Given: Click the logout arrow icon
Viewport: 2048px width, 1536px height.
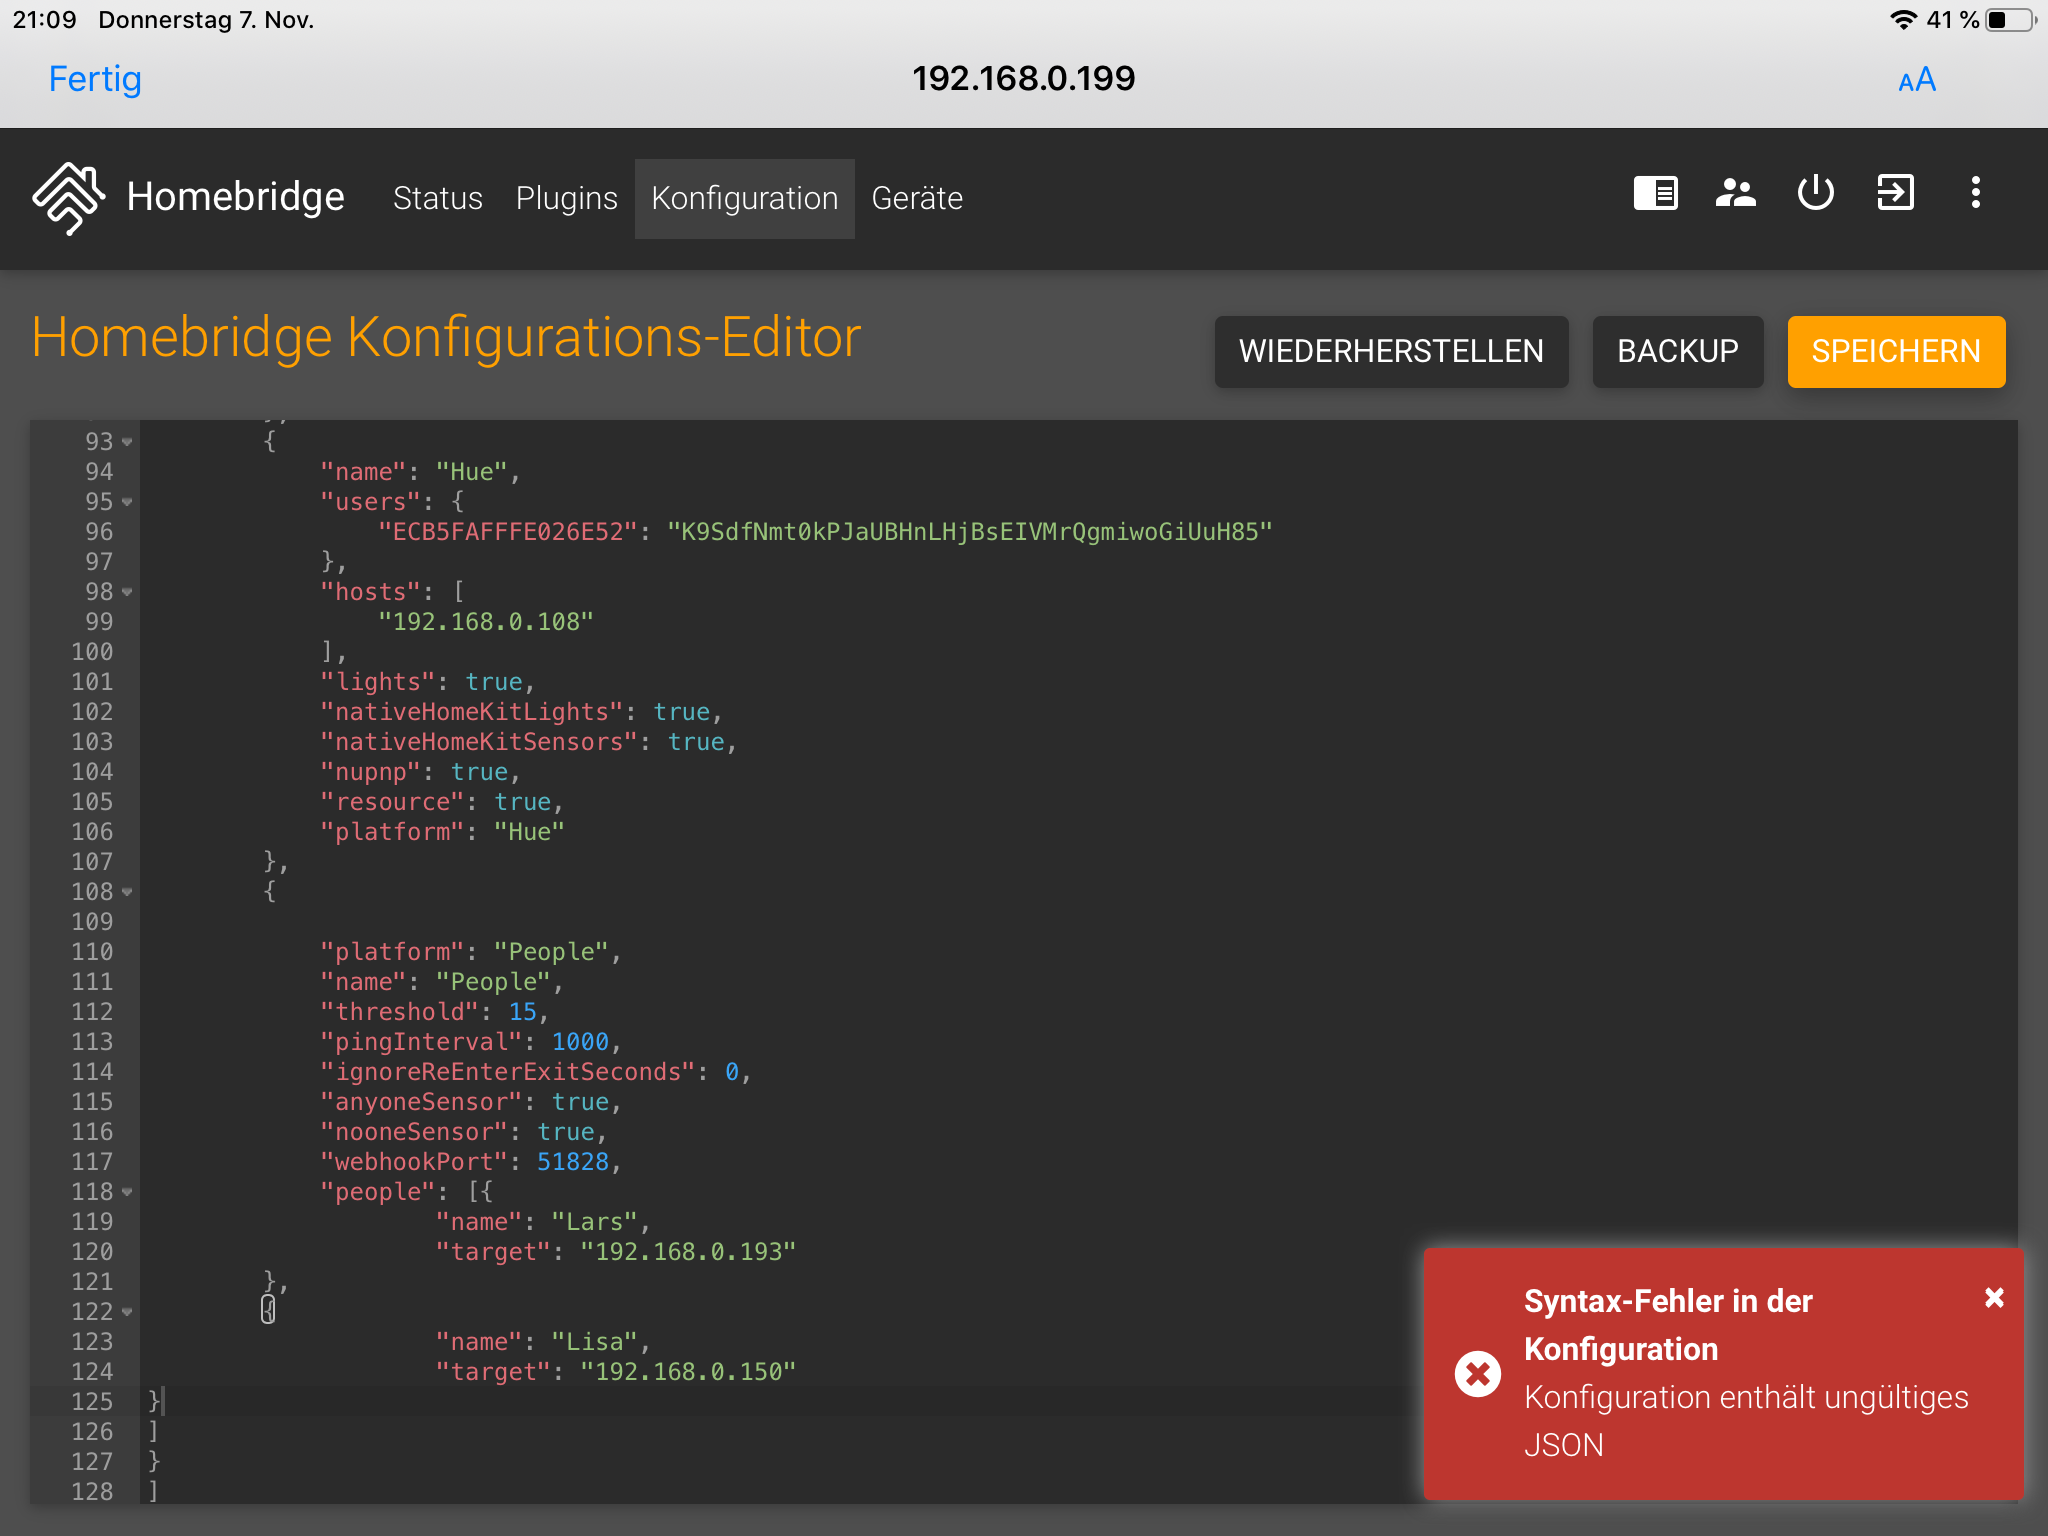Looking at the screenshot, I should tap(1895, 193).
